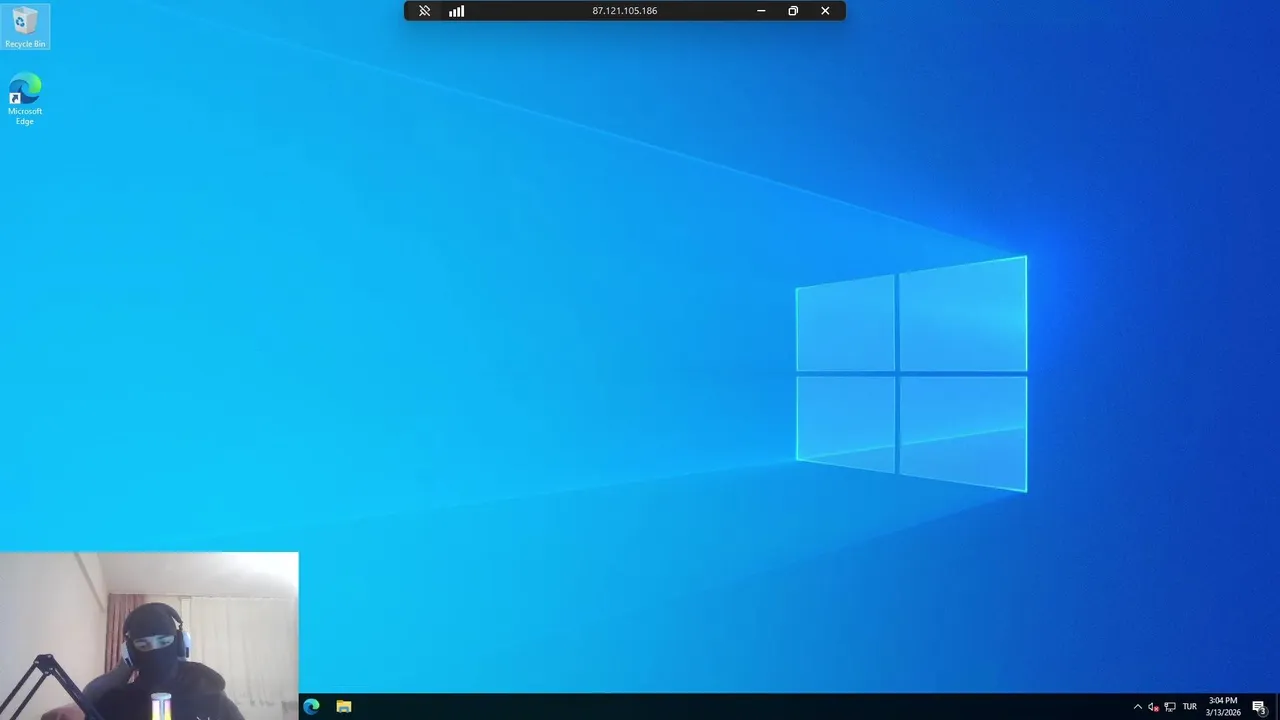The height and width of the screenshot is (720, 1280).
Task: Close the remote desktop connection
Action: click(x=825, y=11)
